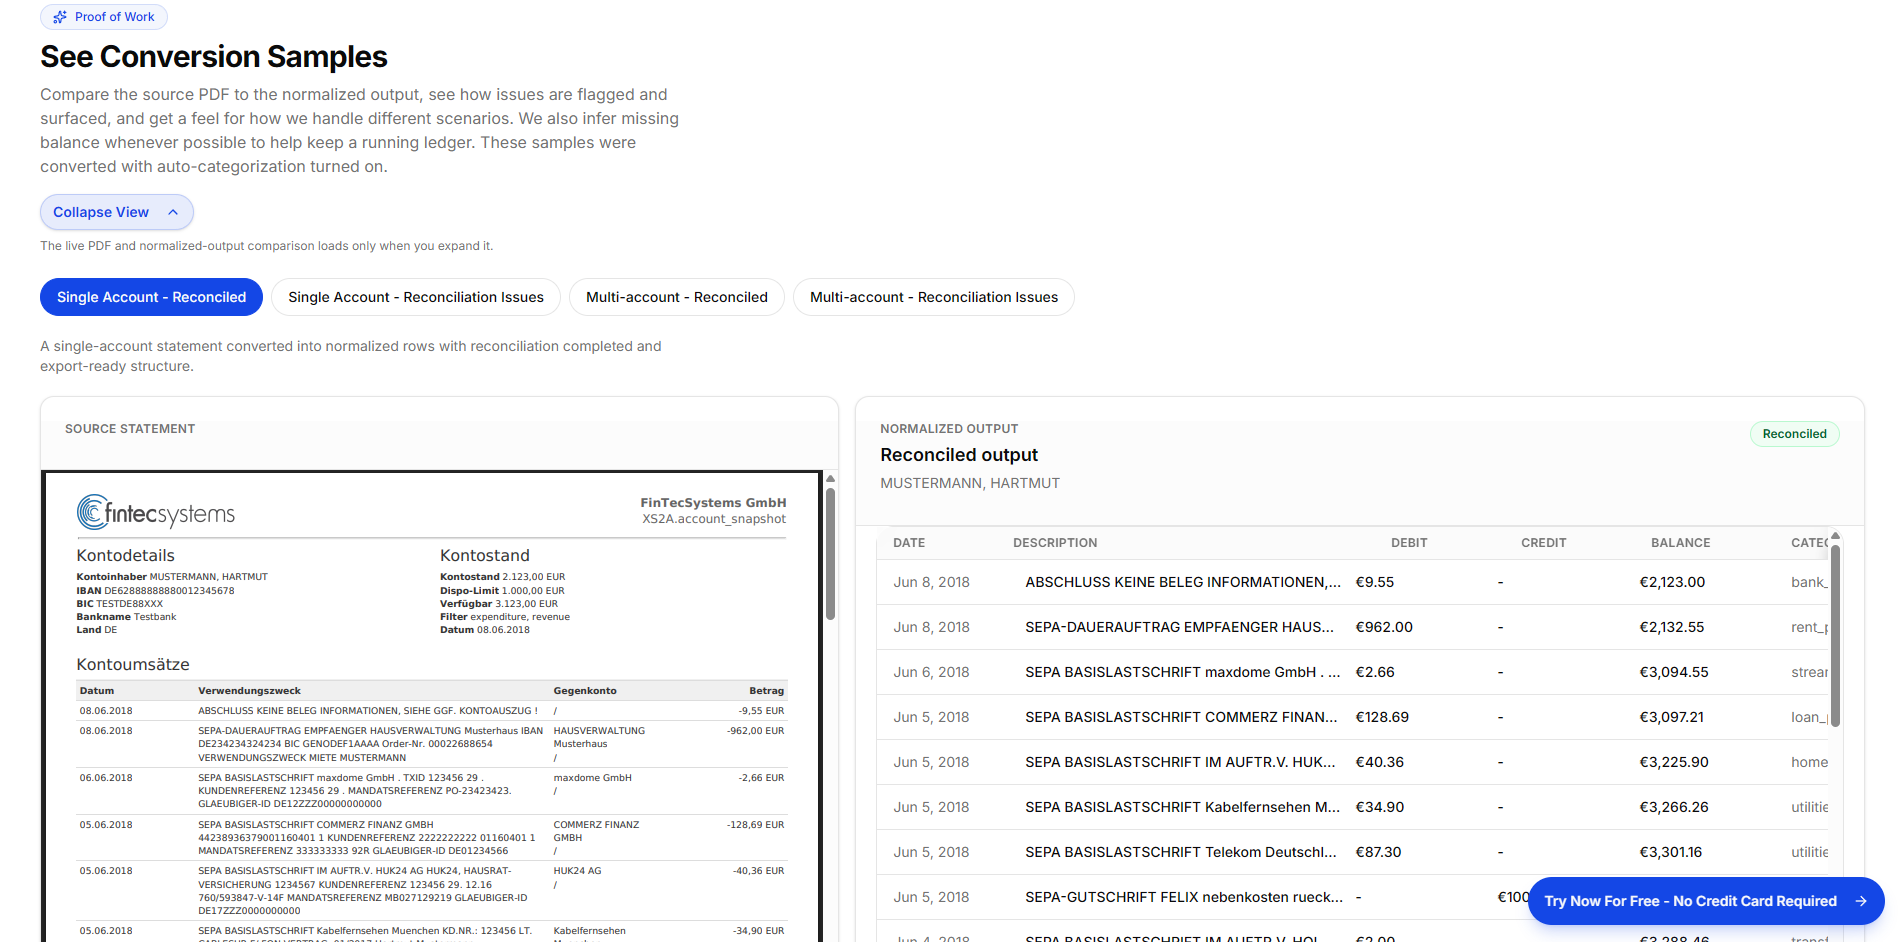The height and width of the screenshot is (942, 1901).
Task: Click the arrow icon inside the Try Now button
Action: [x=1860, y=901]
